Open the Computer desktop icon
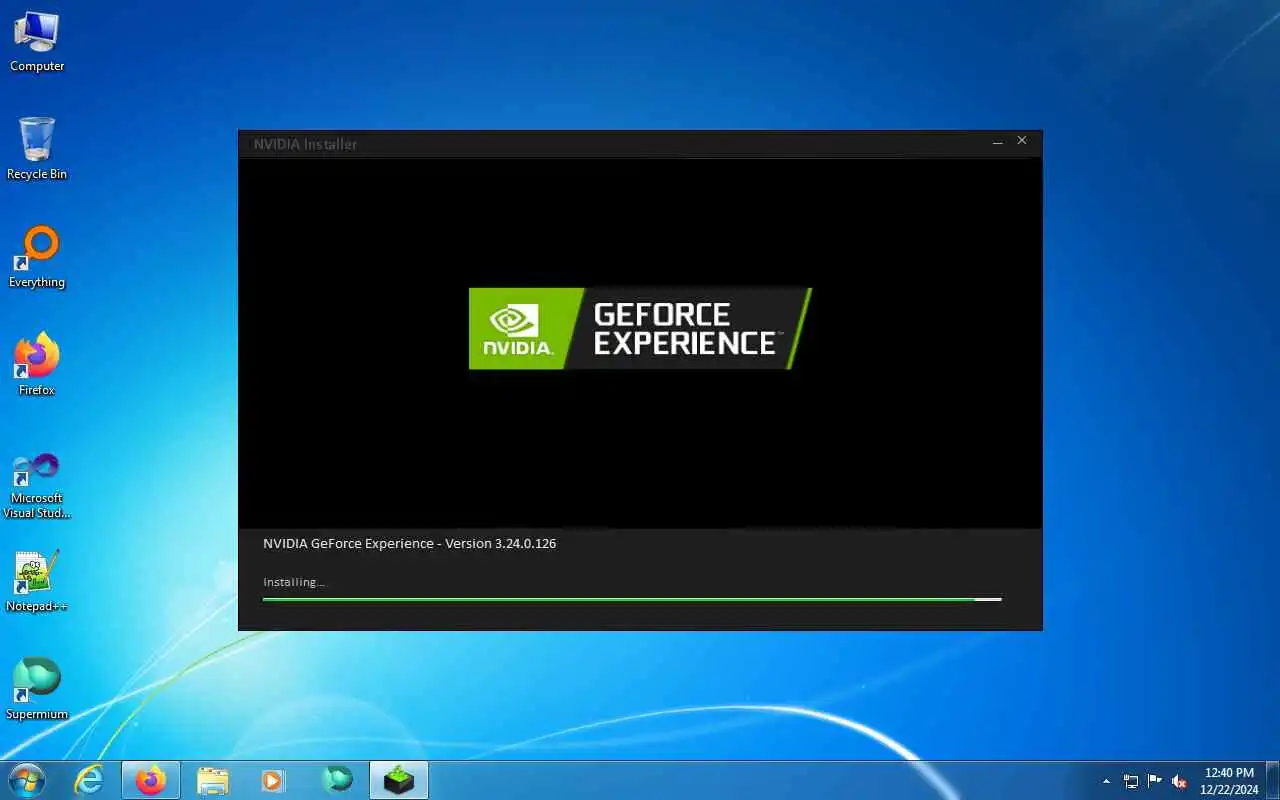The width and height of the screenshot is (1280, 800). pyautogui.click(x=37, y=41)
